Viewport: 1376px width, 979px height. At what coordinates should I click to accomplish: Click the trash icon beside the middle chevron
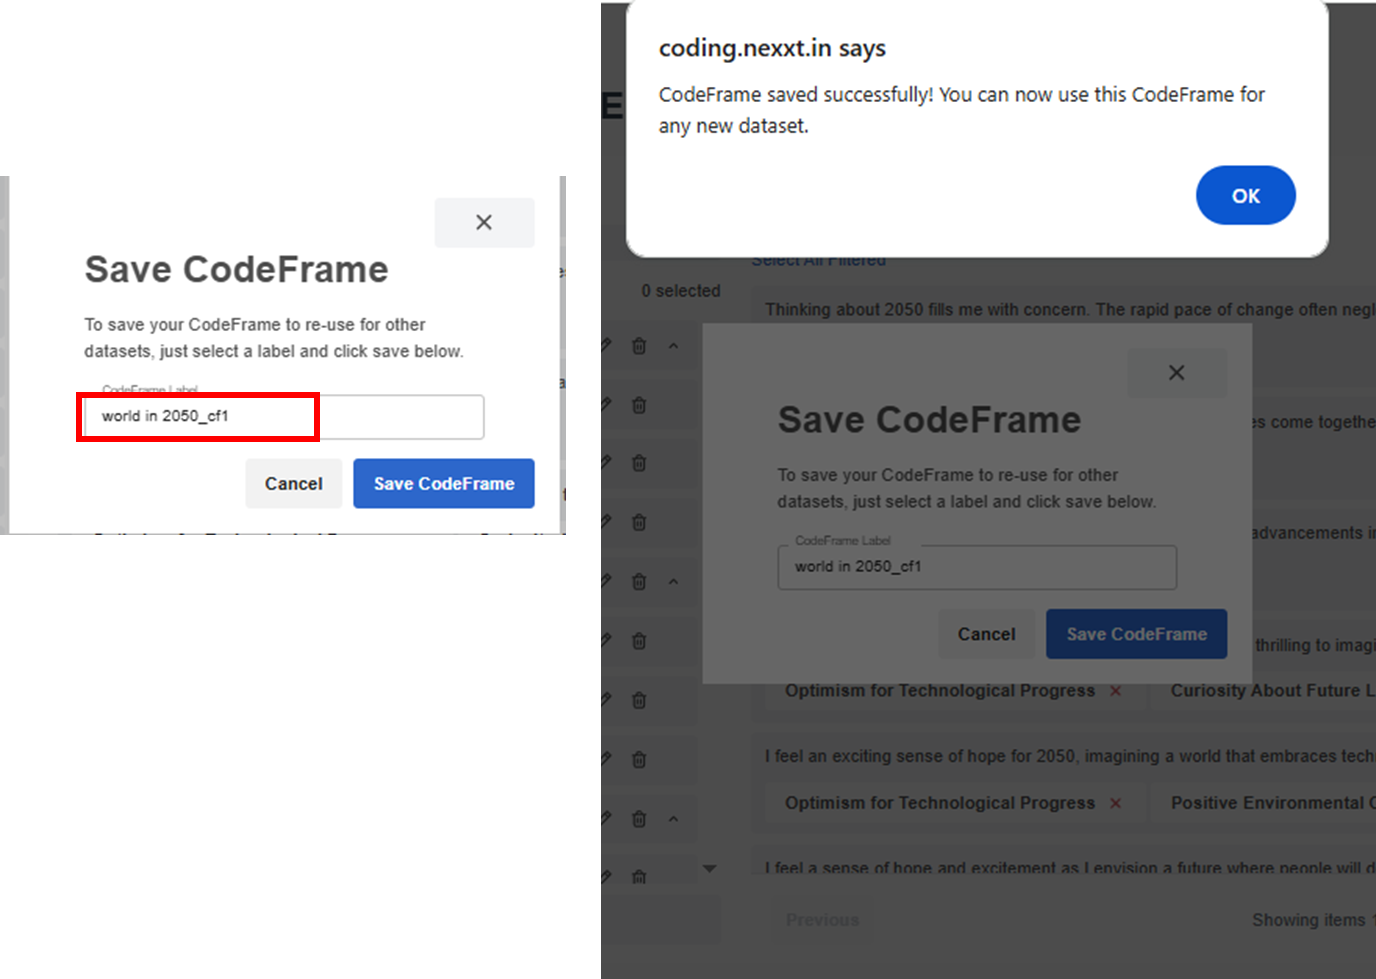tap(639, 581)
